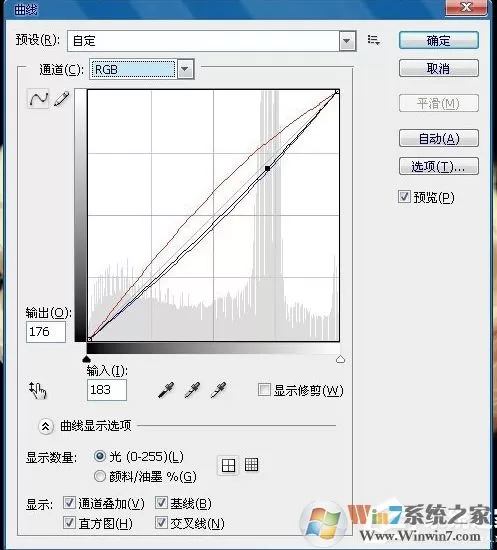
Task: Activate the on-image hand adjustment tool
Action: (38, 390)
